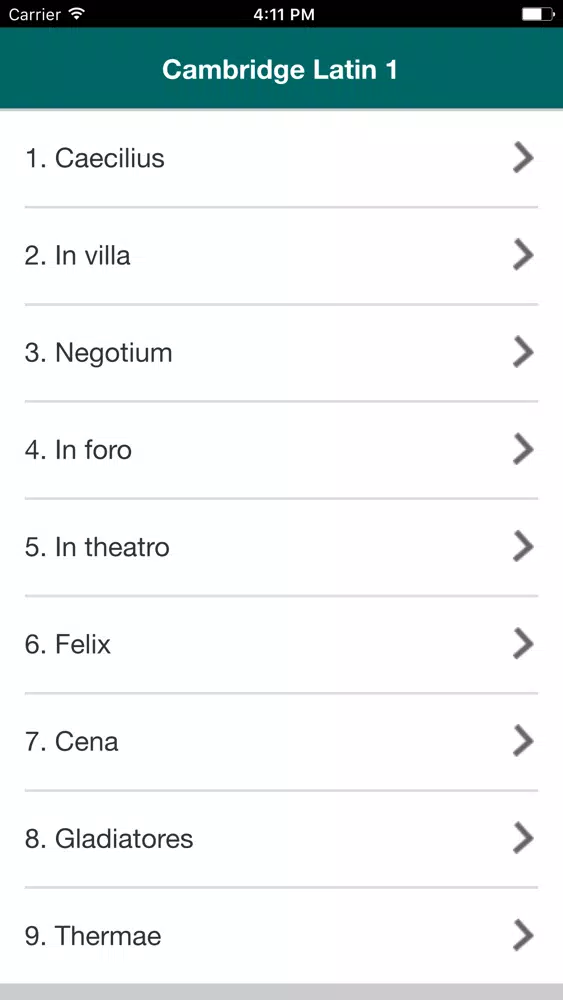Tap the chevron arrow beside Gladiatores
Screen dimensions: 563x1000
pos(523,838)
